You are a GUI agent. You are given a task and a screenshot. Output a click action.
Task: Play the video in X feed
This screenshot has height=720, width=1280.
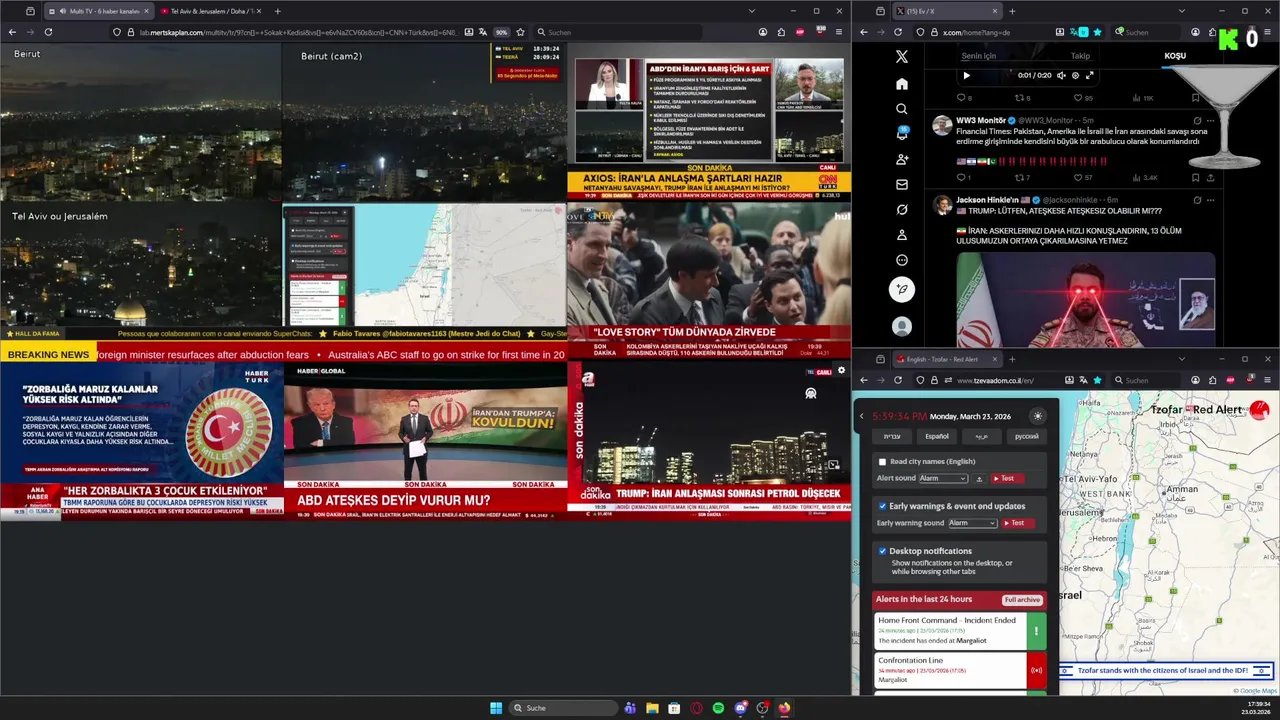pos(966,75)
